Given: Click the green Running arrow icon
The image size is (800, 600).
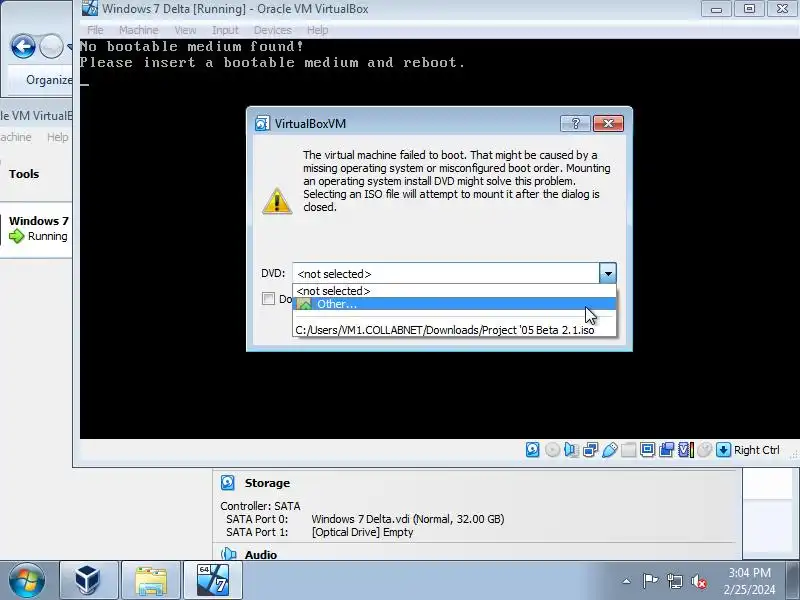Looking at the screenshot, I should pyautogui.click(x=16, y=236).
